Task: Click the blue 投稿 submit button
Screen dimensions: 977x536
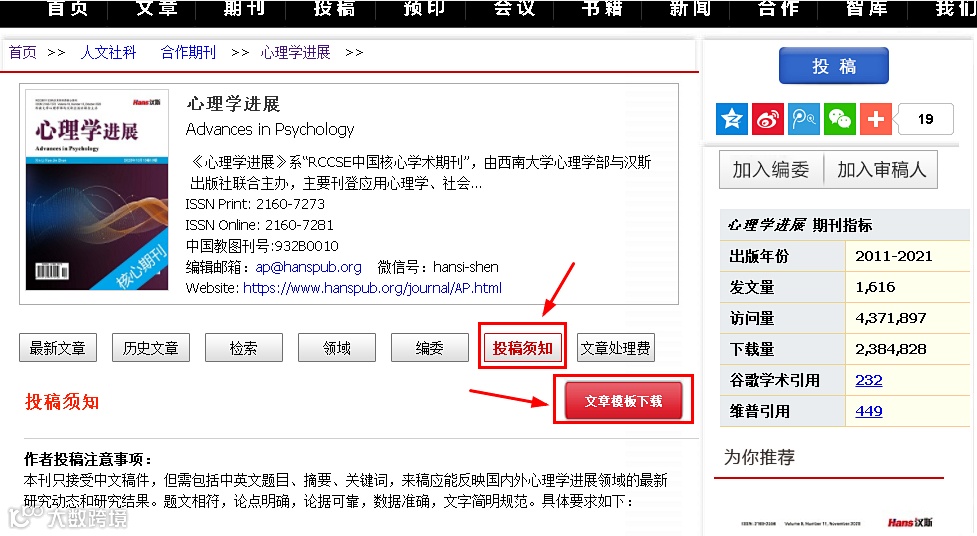Action: [834, 65]
